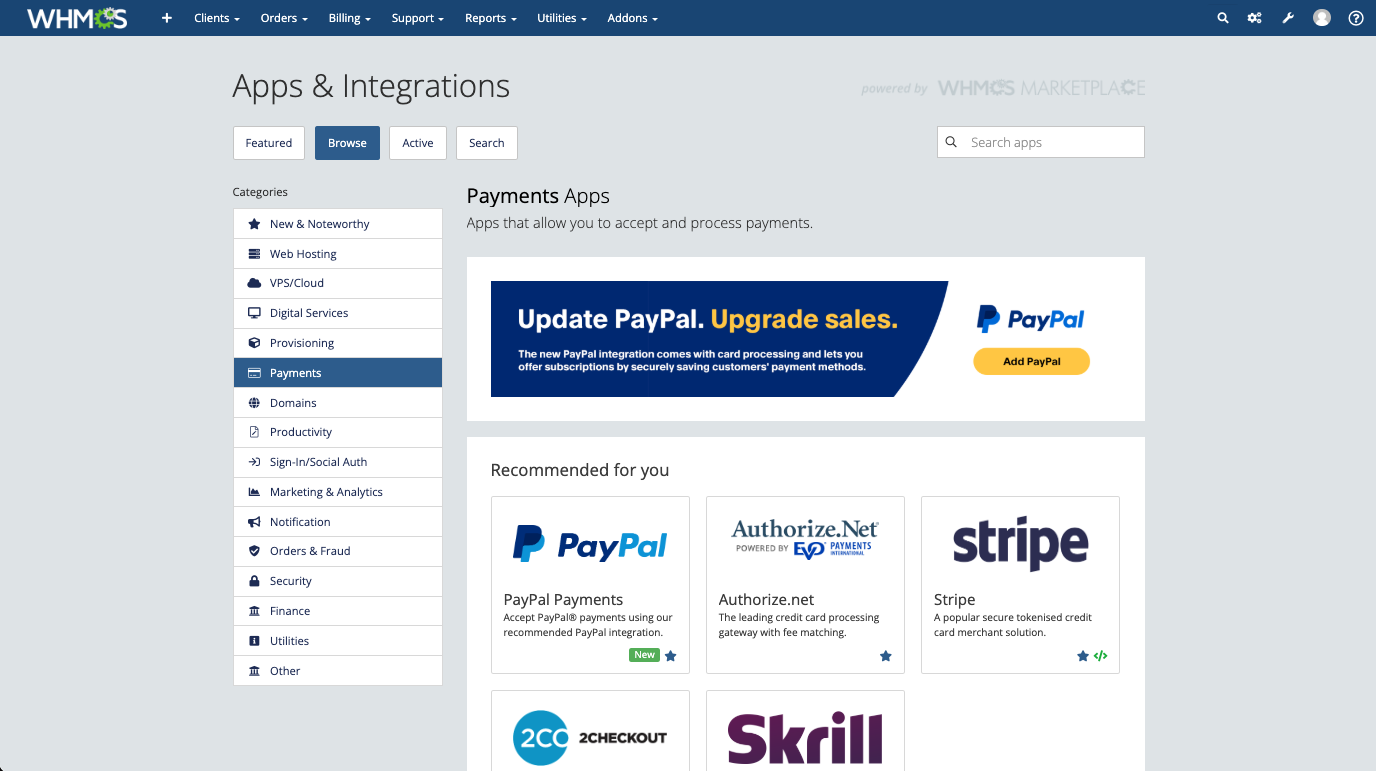Screen dimensions: 1376x771
Task: Click the automation gears icon in top bar
Action: click(1254, 18)
